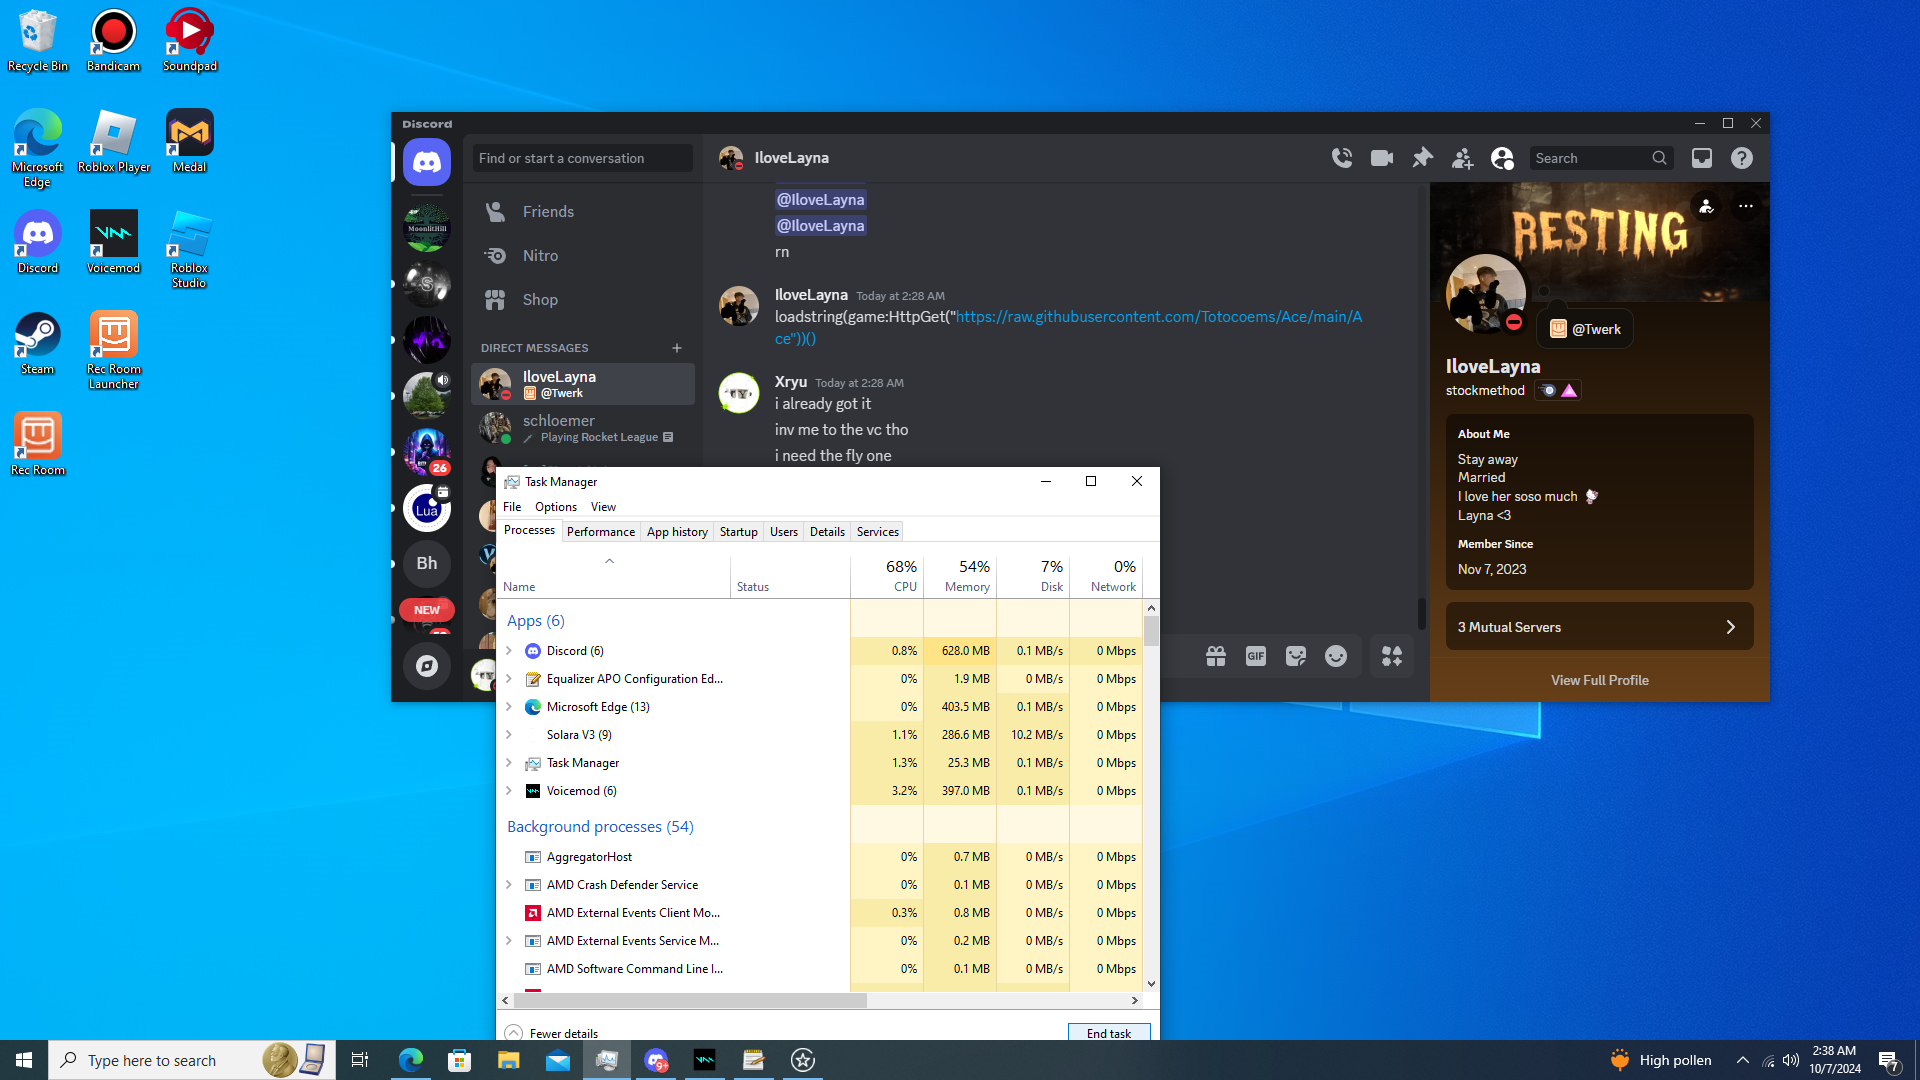Expand 3 Mutual Servers section

pyautogui.click(x=1599, y=627)
